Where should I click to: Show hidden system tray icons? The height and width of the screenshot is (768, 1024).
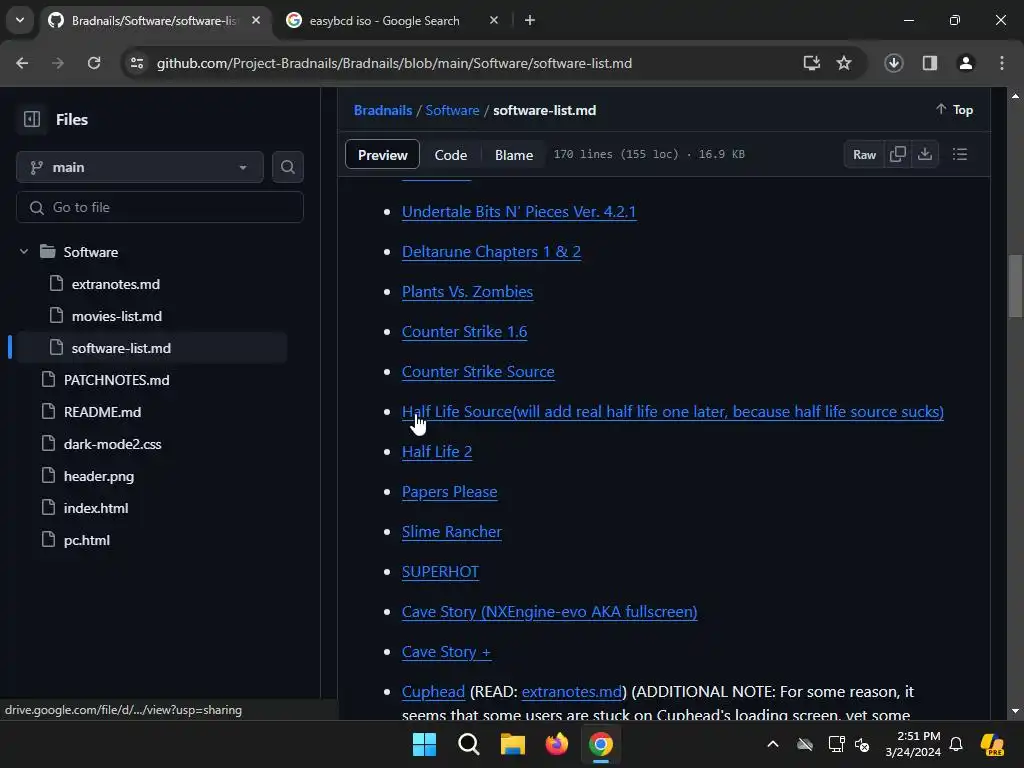[x=773, y=744]
